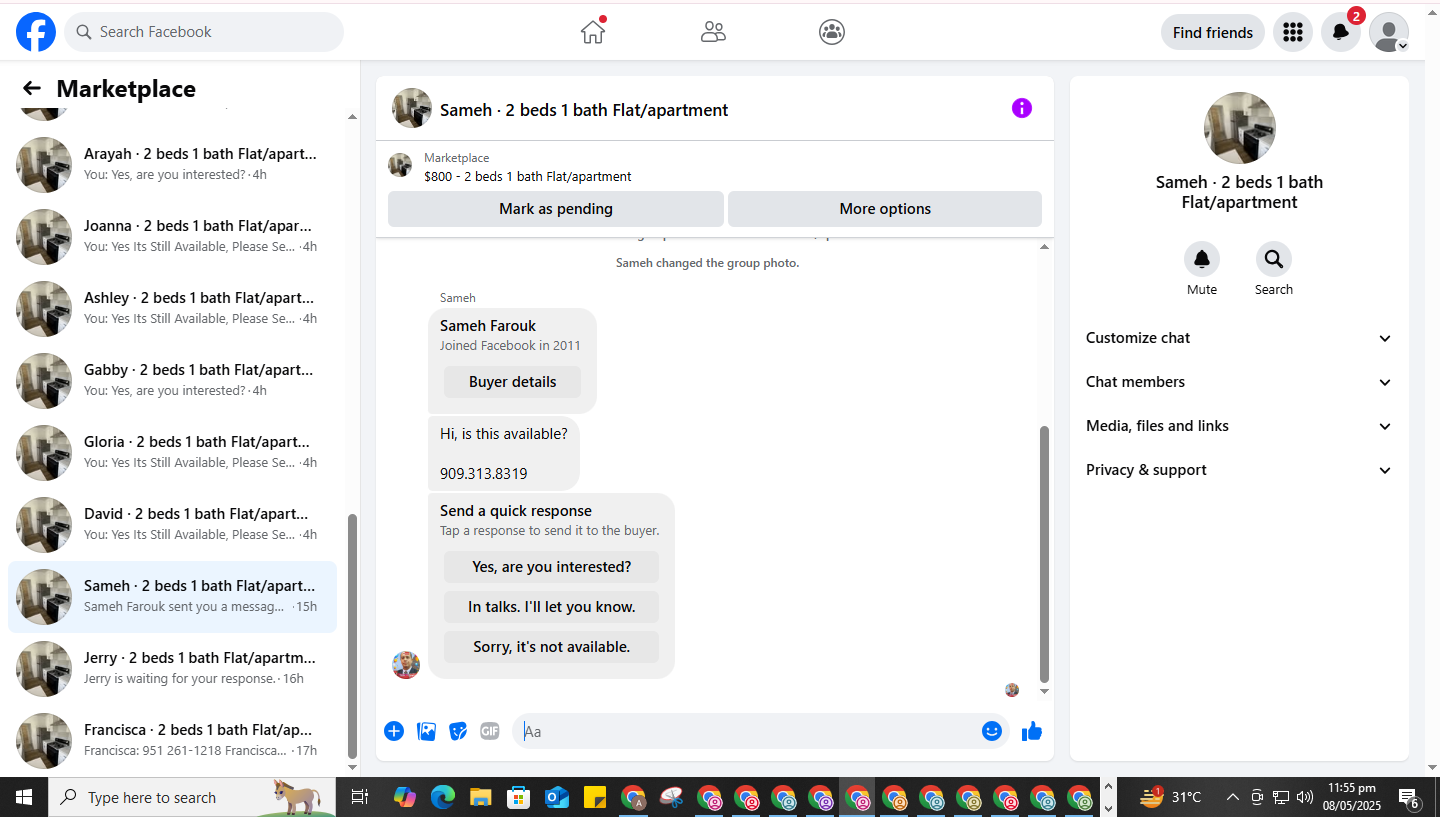The width and height of the screenshot is (1440, 817).
Task: Open Outlook from taskbar
Action: pos(557,797)
